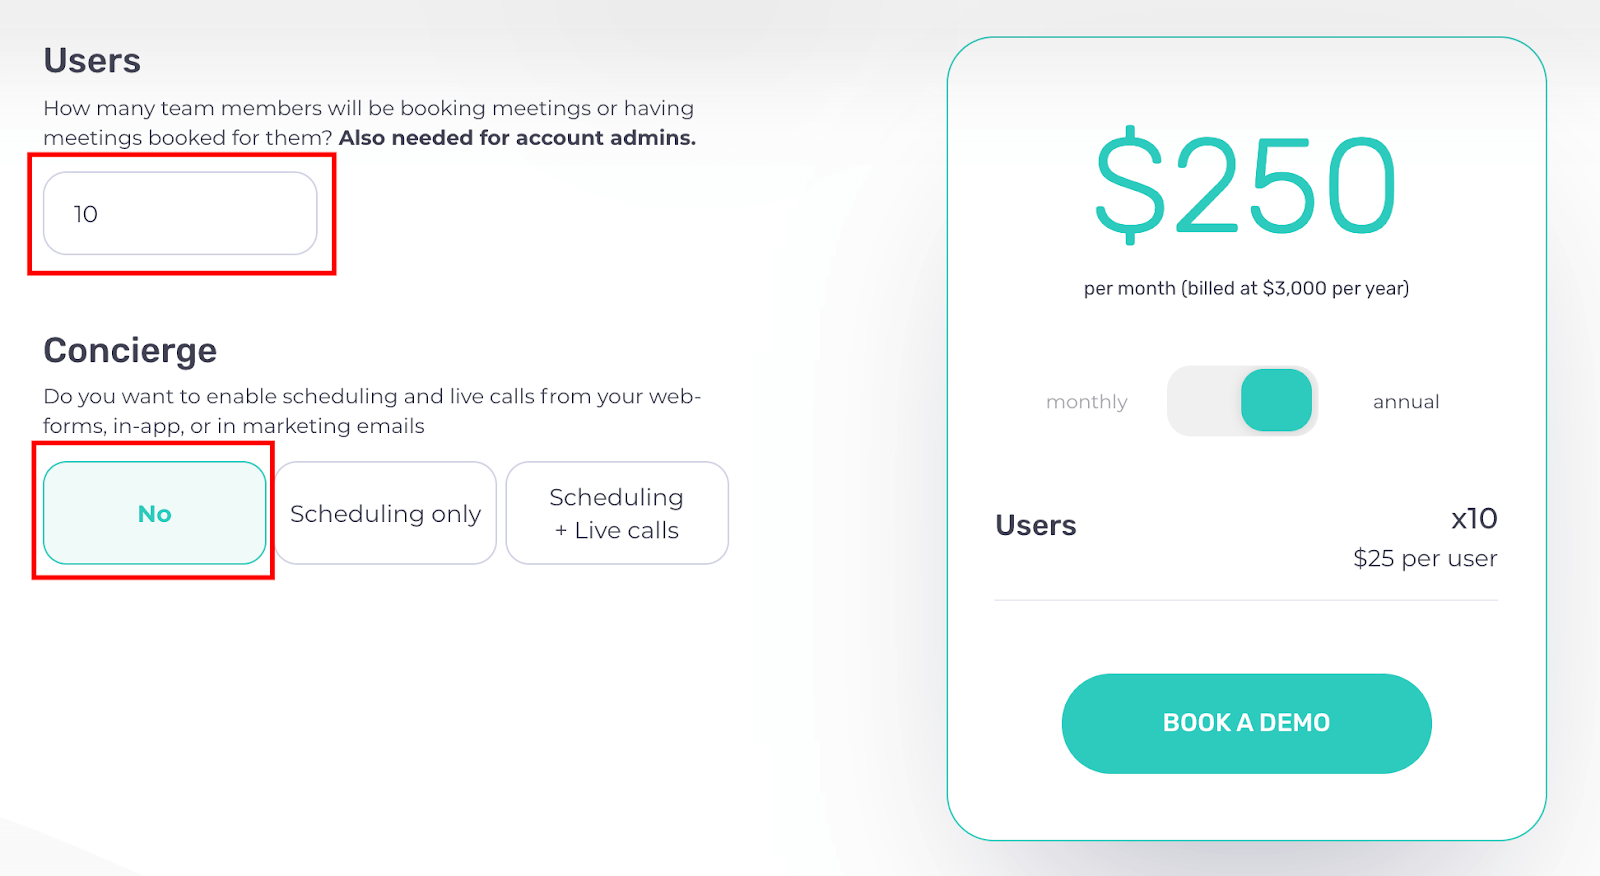
Task: Click the "Concierge" section heading
Action: [x=130, y=351]
